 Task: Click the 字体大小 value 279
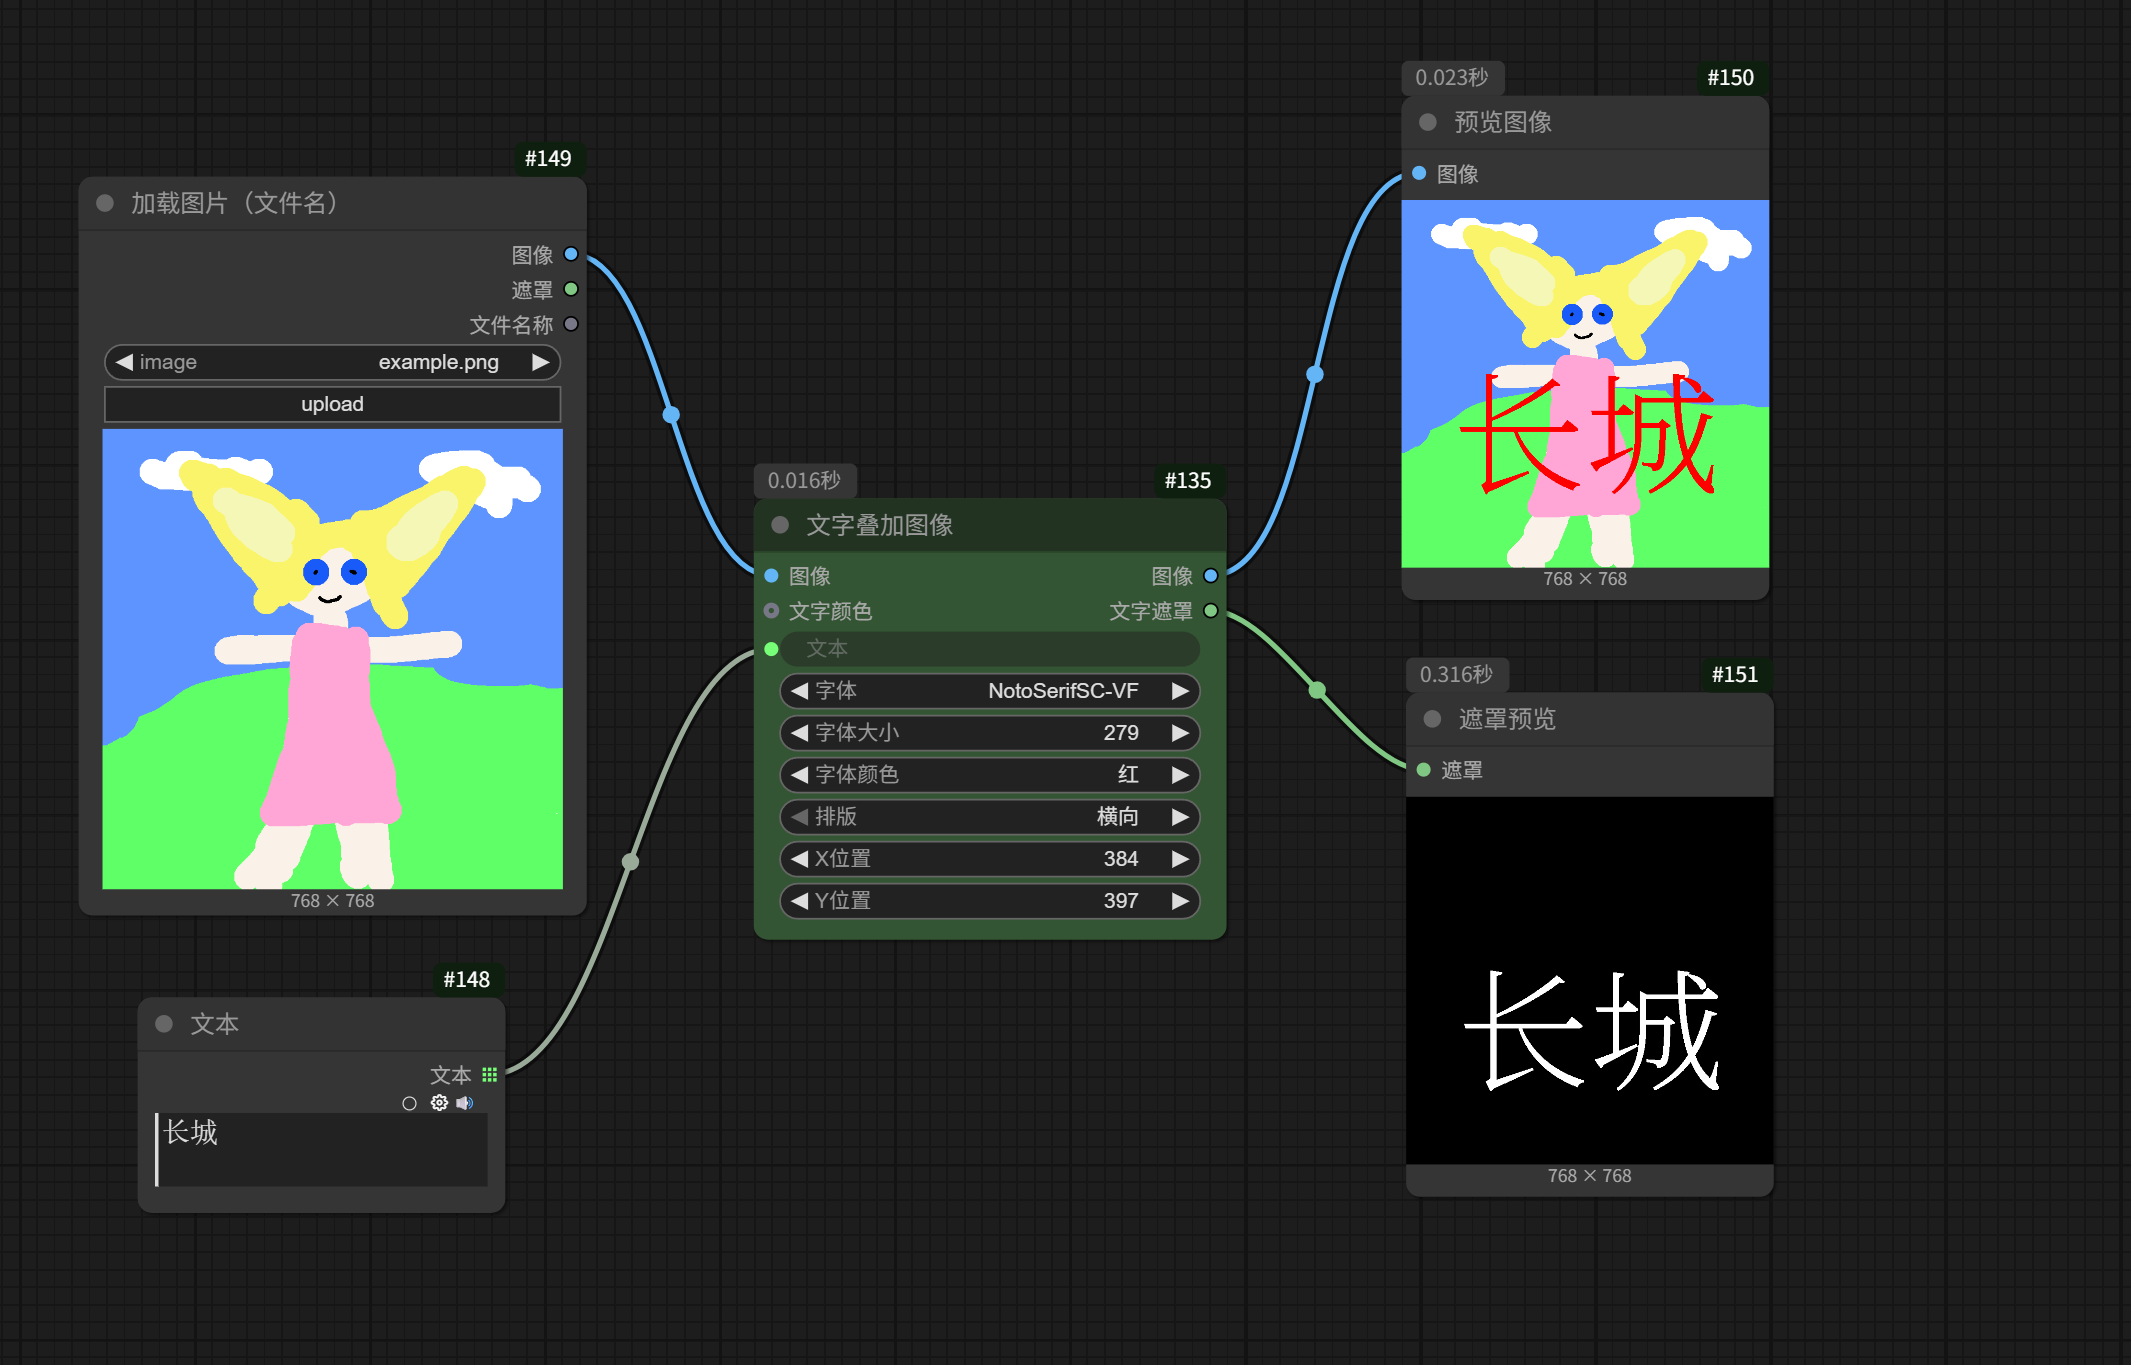click(1121, 733)
